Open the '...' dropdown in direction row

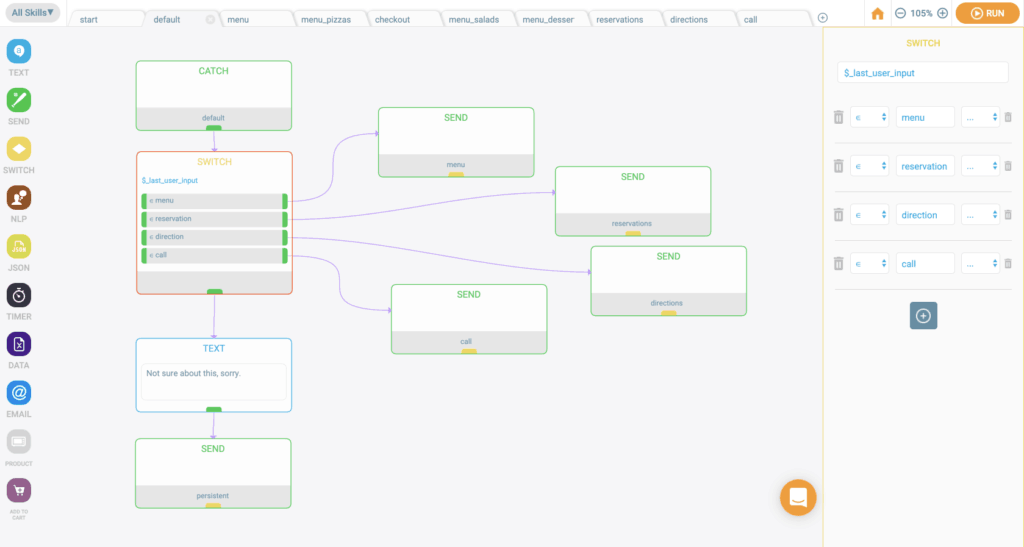coord(980,215)
